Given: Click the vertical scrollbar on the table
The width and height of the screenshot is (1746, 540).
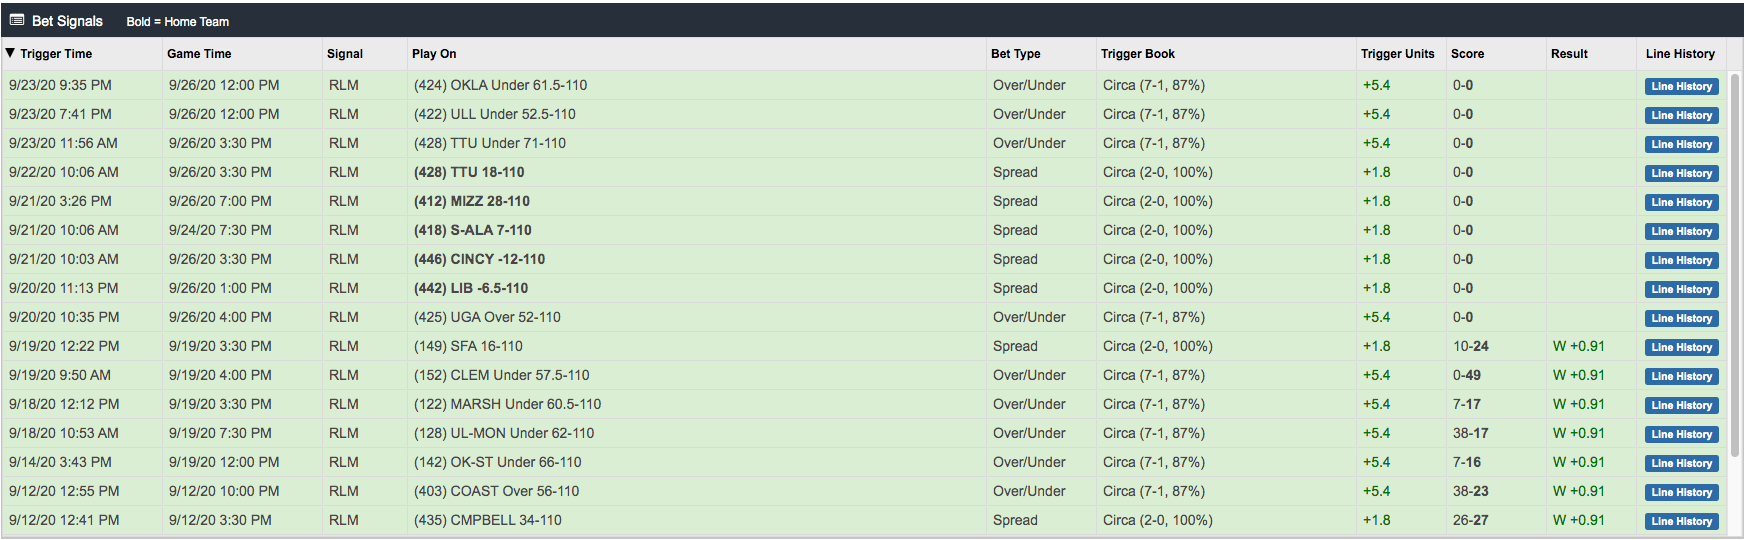Looking at the screenshot, I should (1737, 265).
